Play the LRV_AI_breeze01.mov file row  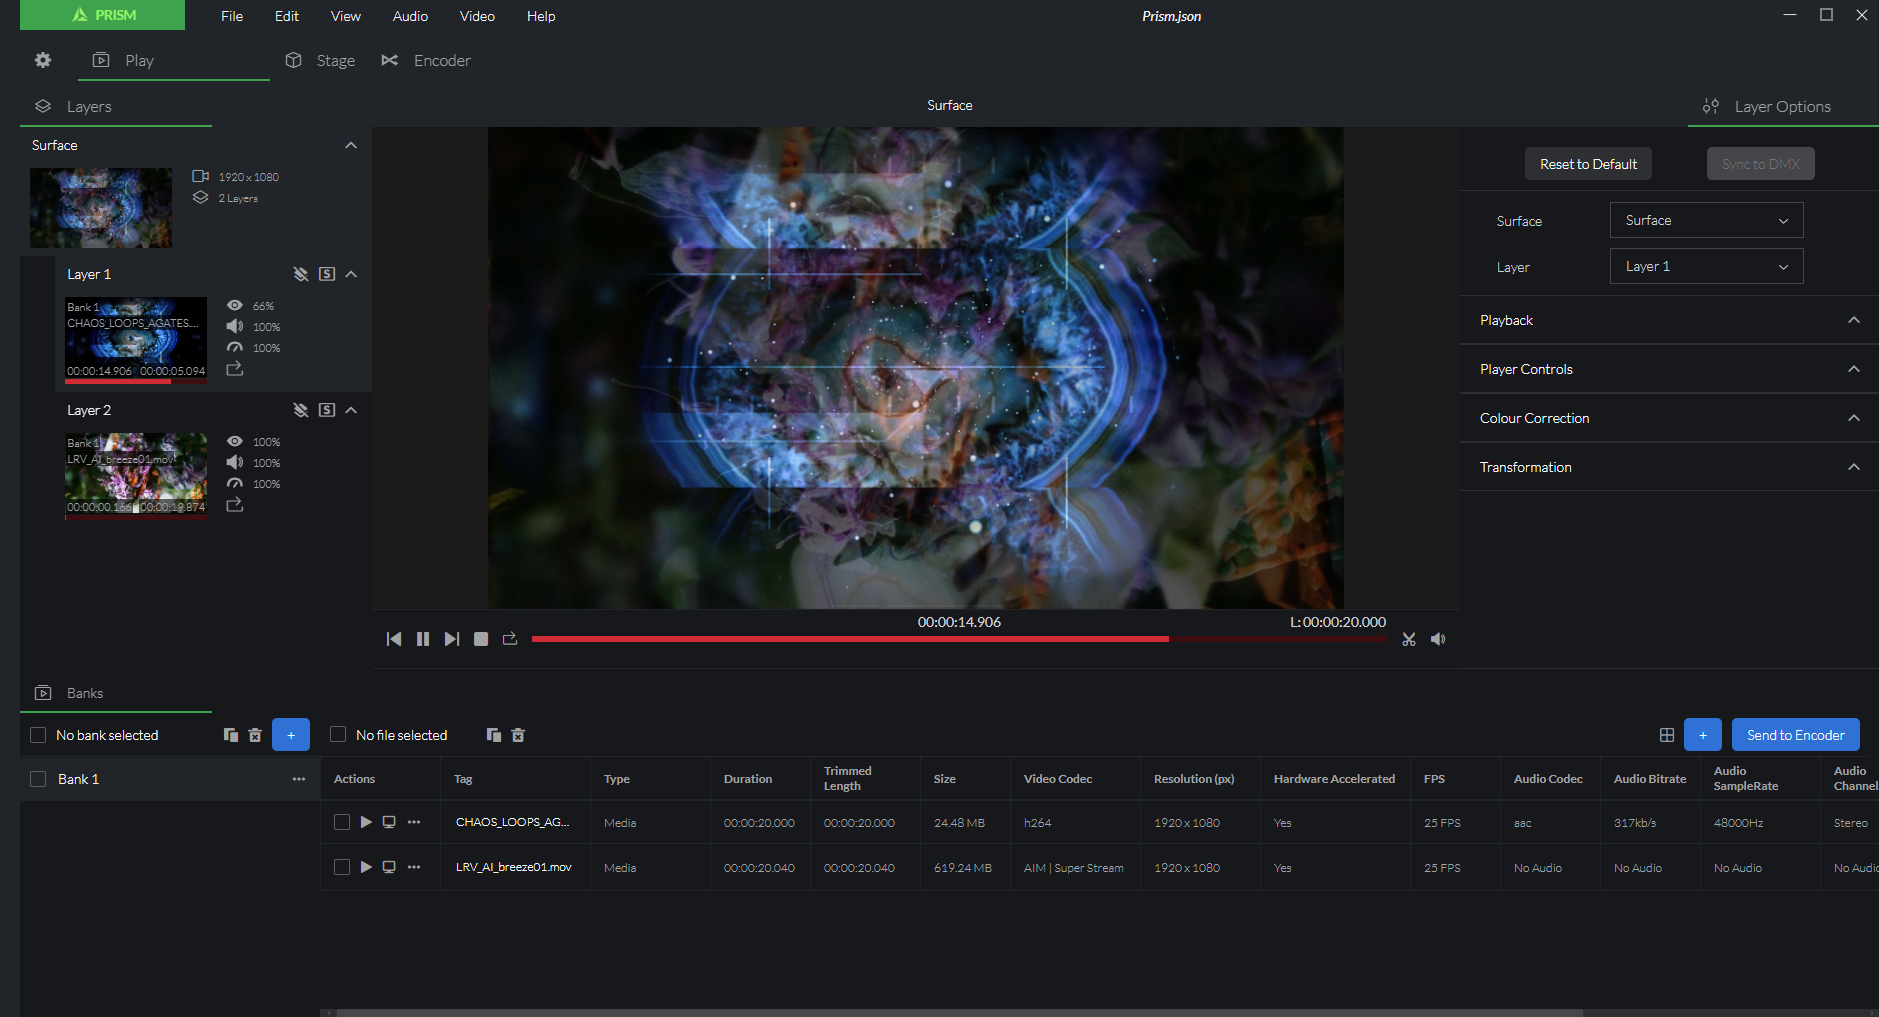click(x=366, y=867)
